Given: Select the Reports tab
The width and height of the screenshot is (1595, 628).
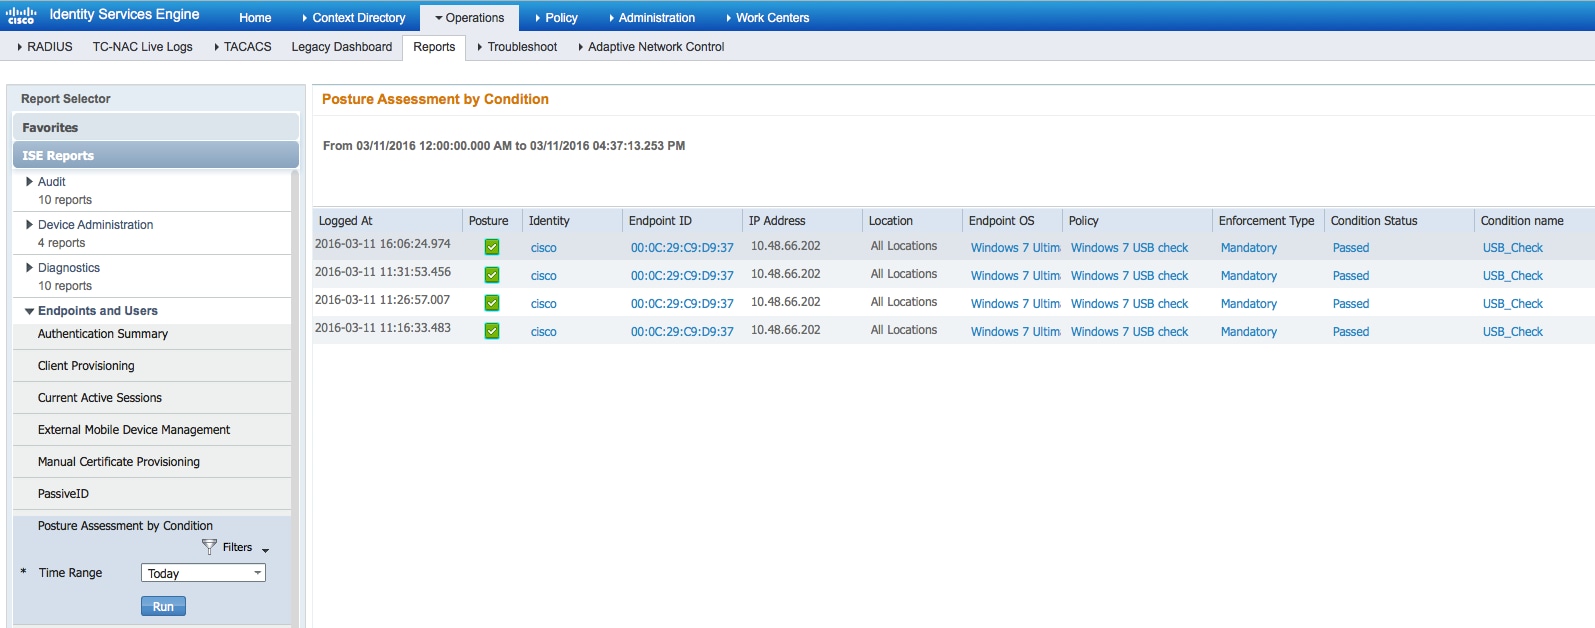Looking at the screenshot, I should [434, 47].
